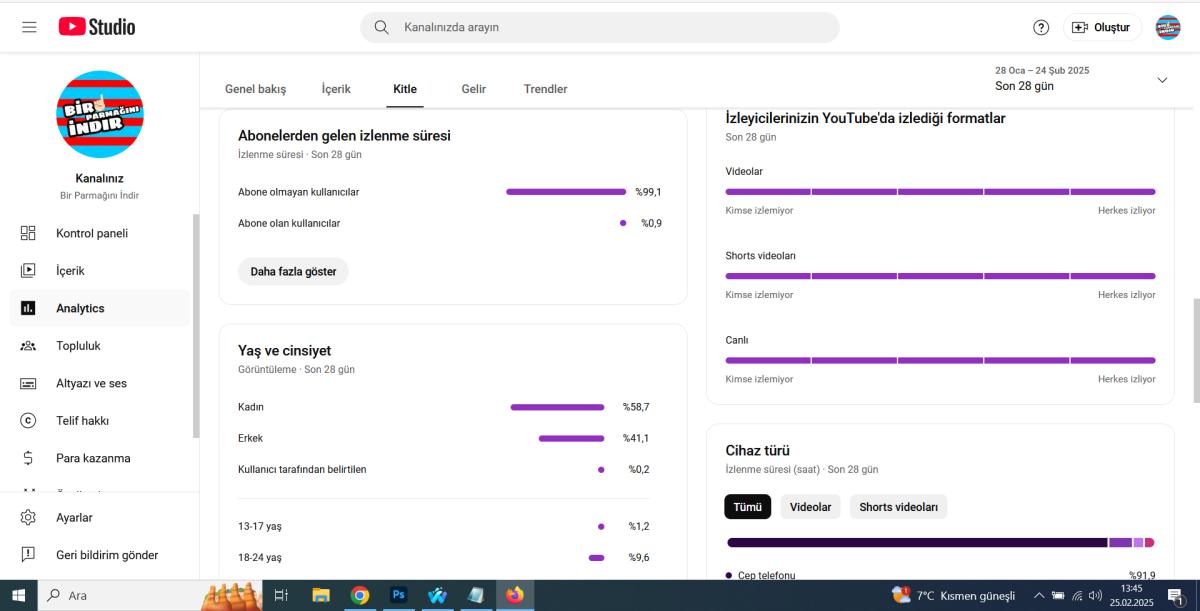Open the Trendler tab
This screenshot has width=1200, height=611.
pyautogui.click(x=545, y=89)
